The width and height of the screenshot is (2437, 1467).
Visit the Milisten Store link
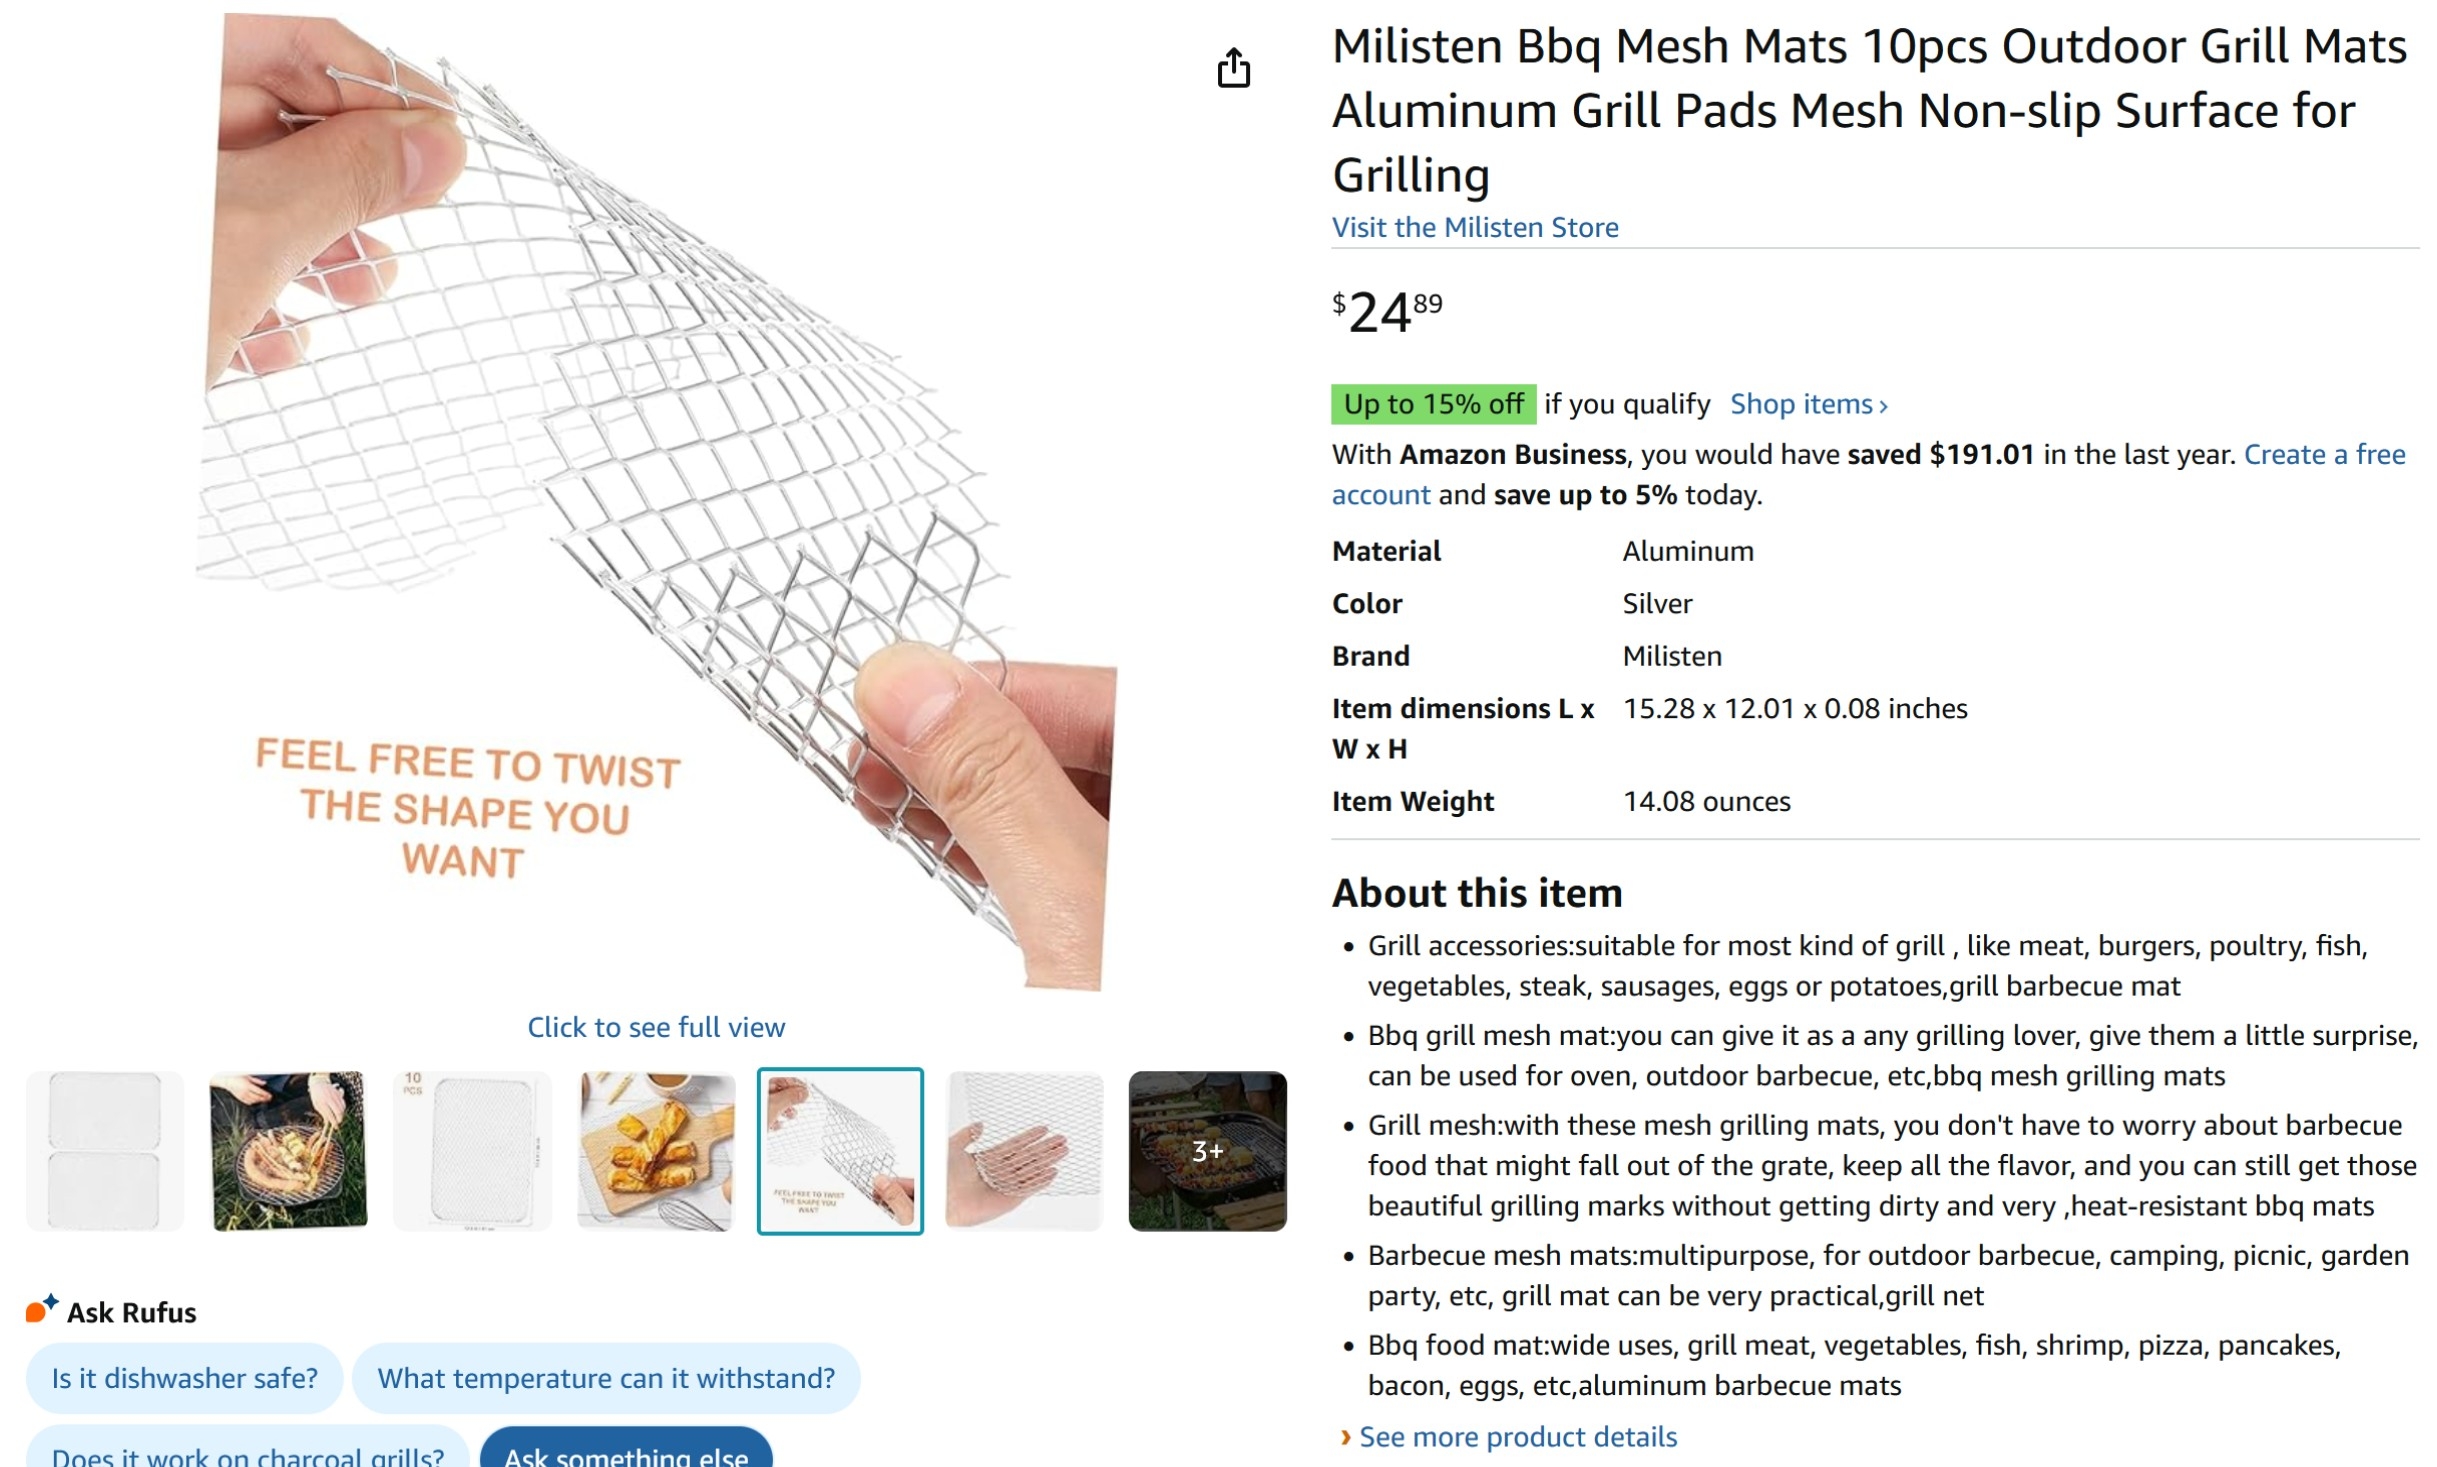tap(1474, 228)
